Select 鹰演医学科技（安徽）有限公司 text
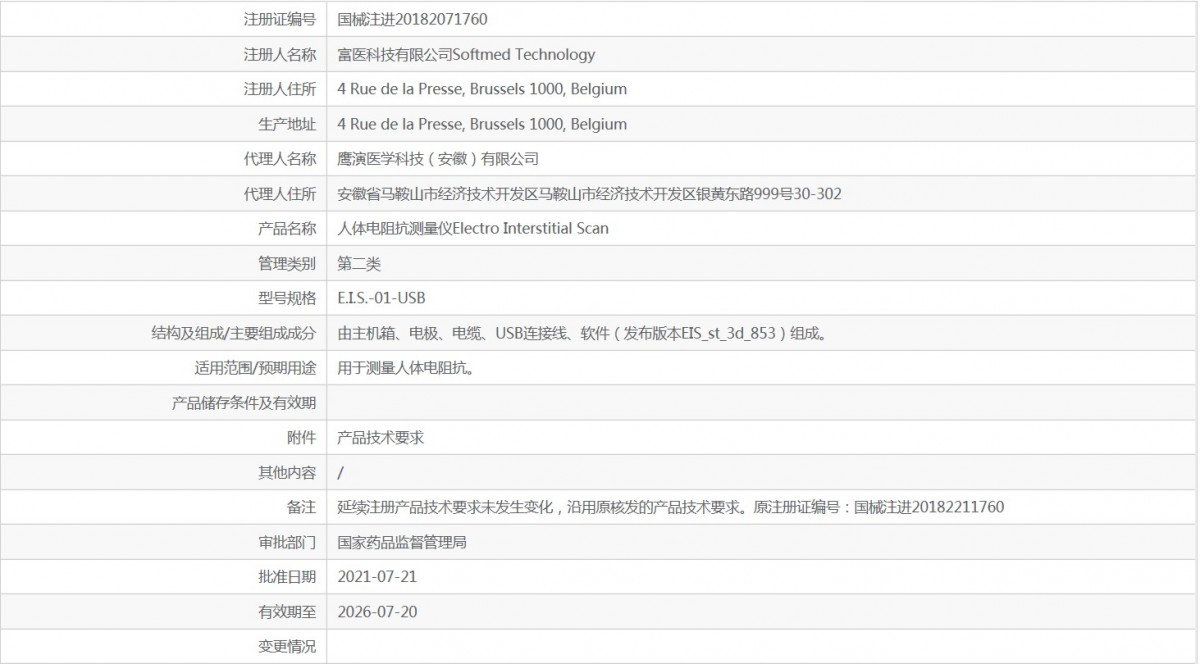 point(438,159)
